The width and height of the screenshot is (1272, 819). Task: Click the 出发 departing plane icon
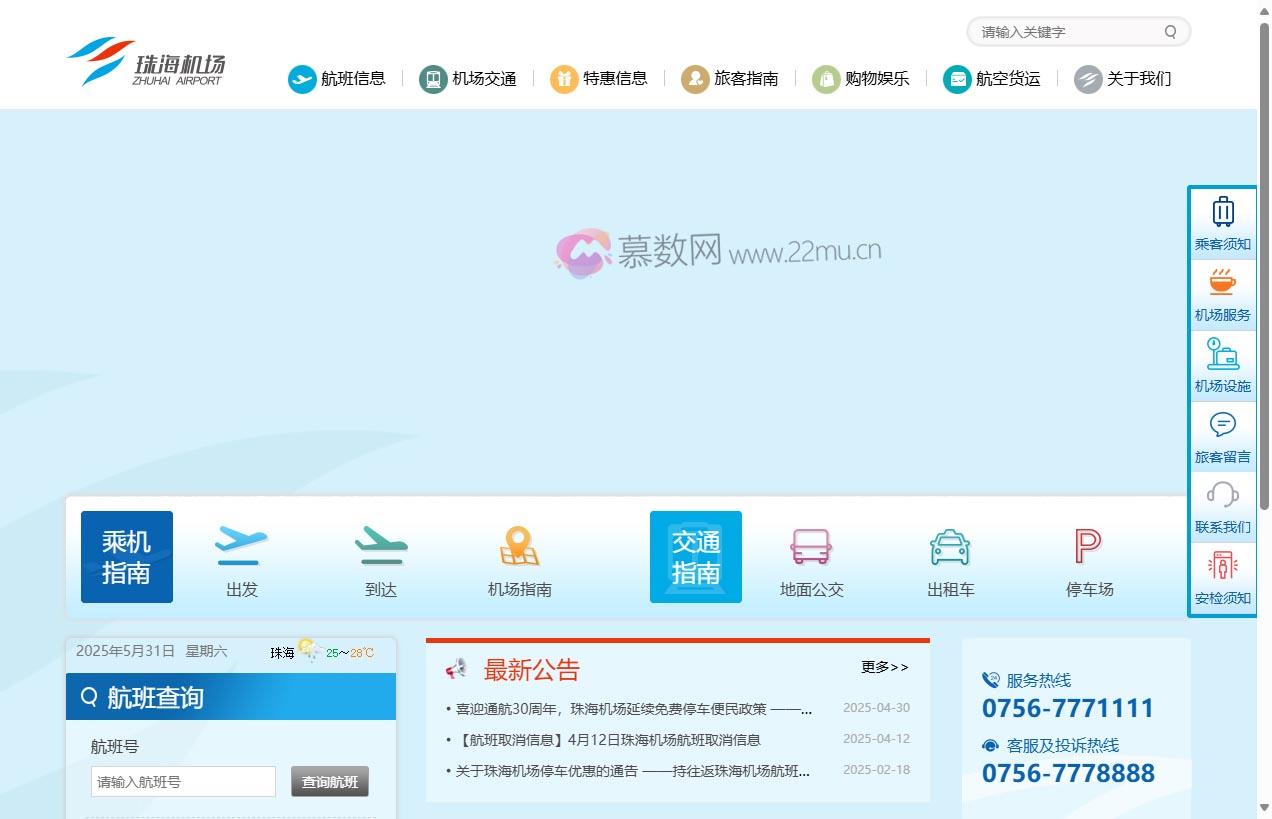tap(240, 545)
